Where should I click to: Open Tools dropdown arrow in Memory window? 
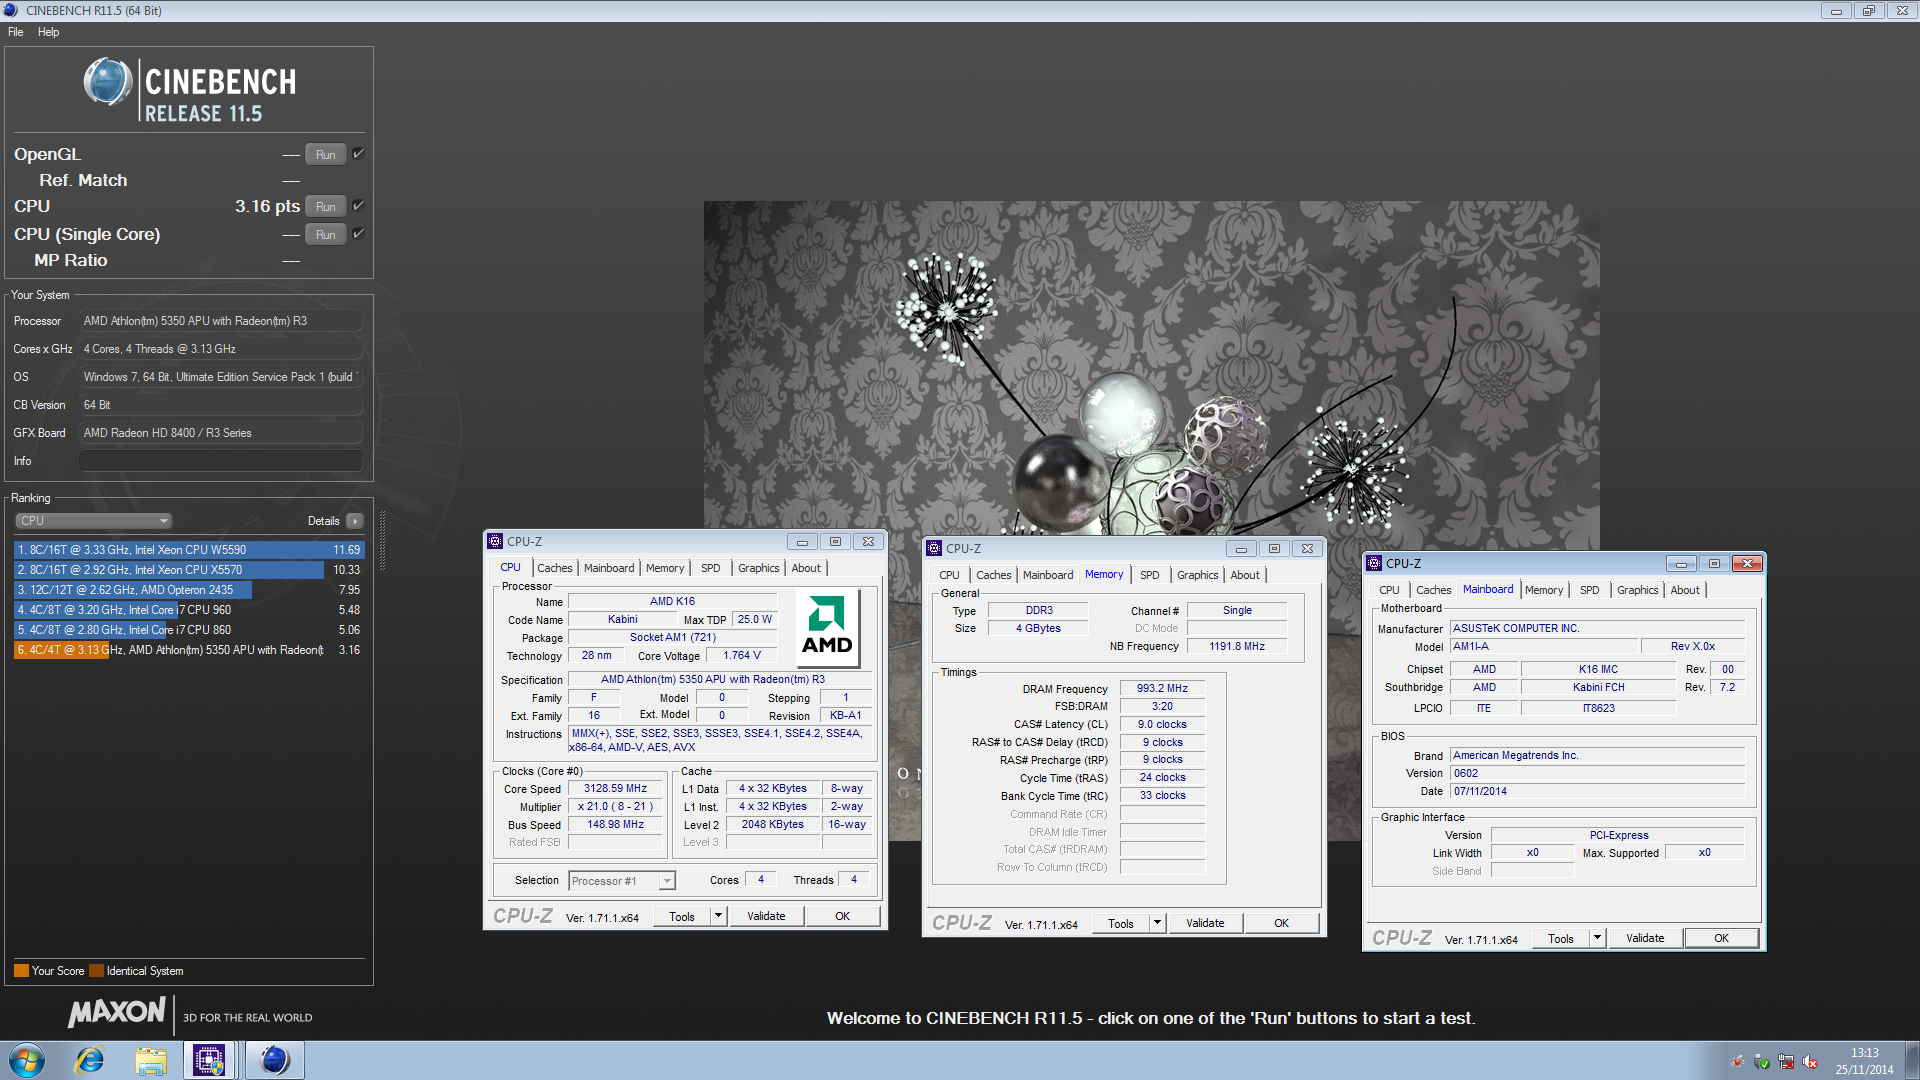1157,923
